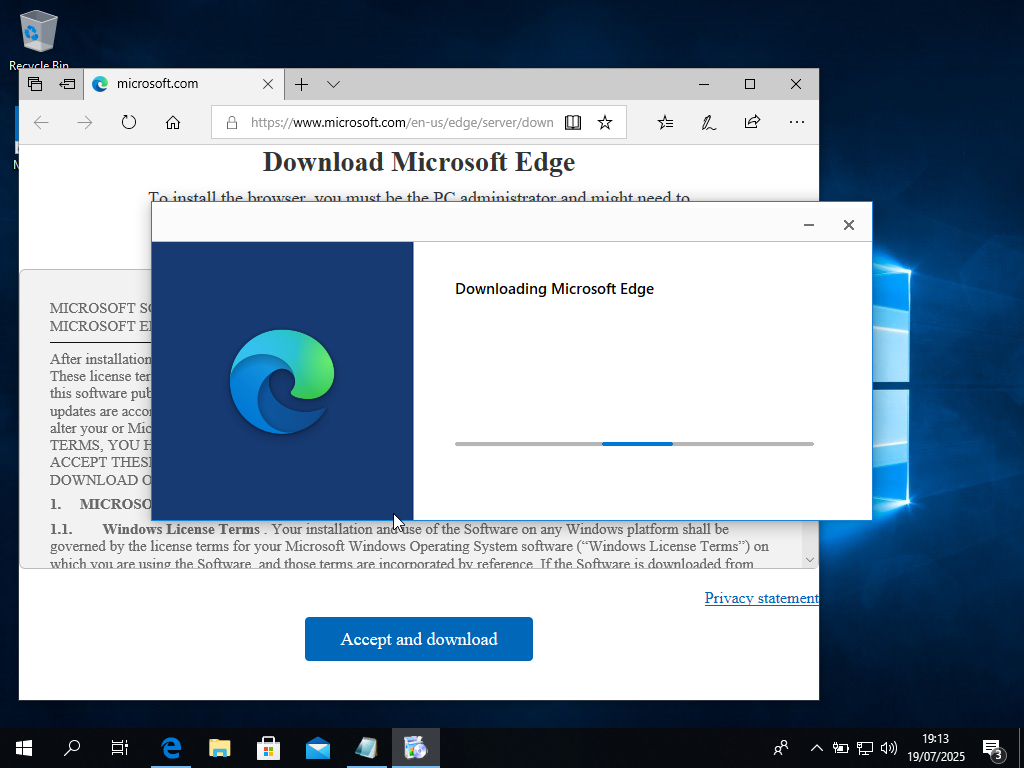Open the More options menu
This screenshot has height=768, width=1024.
point(797,122)
